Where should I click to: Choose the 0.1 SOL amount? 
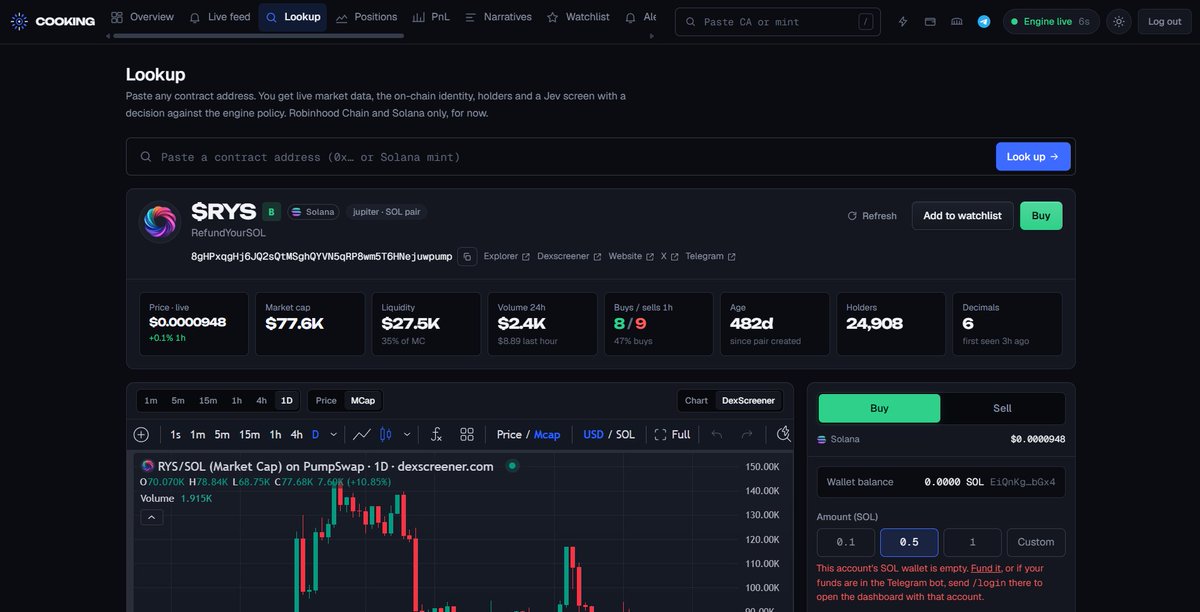tap(846, 542)
